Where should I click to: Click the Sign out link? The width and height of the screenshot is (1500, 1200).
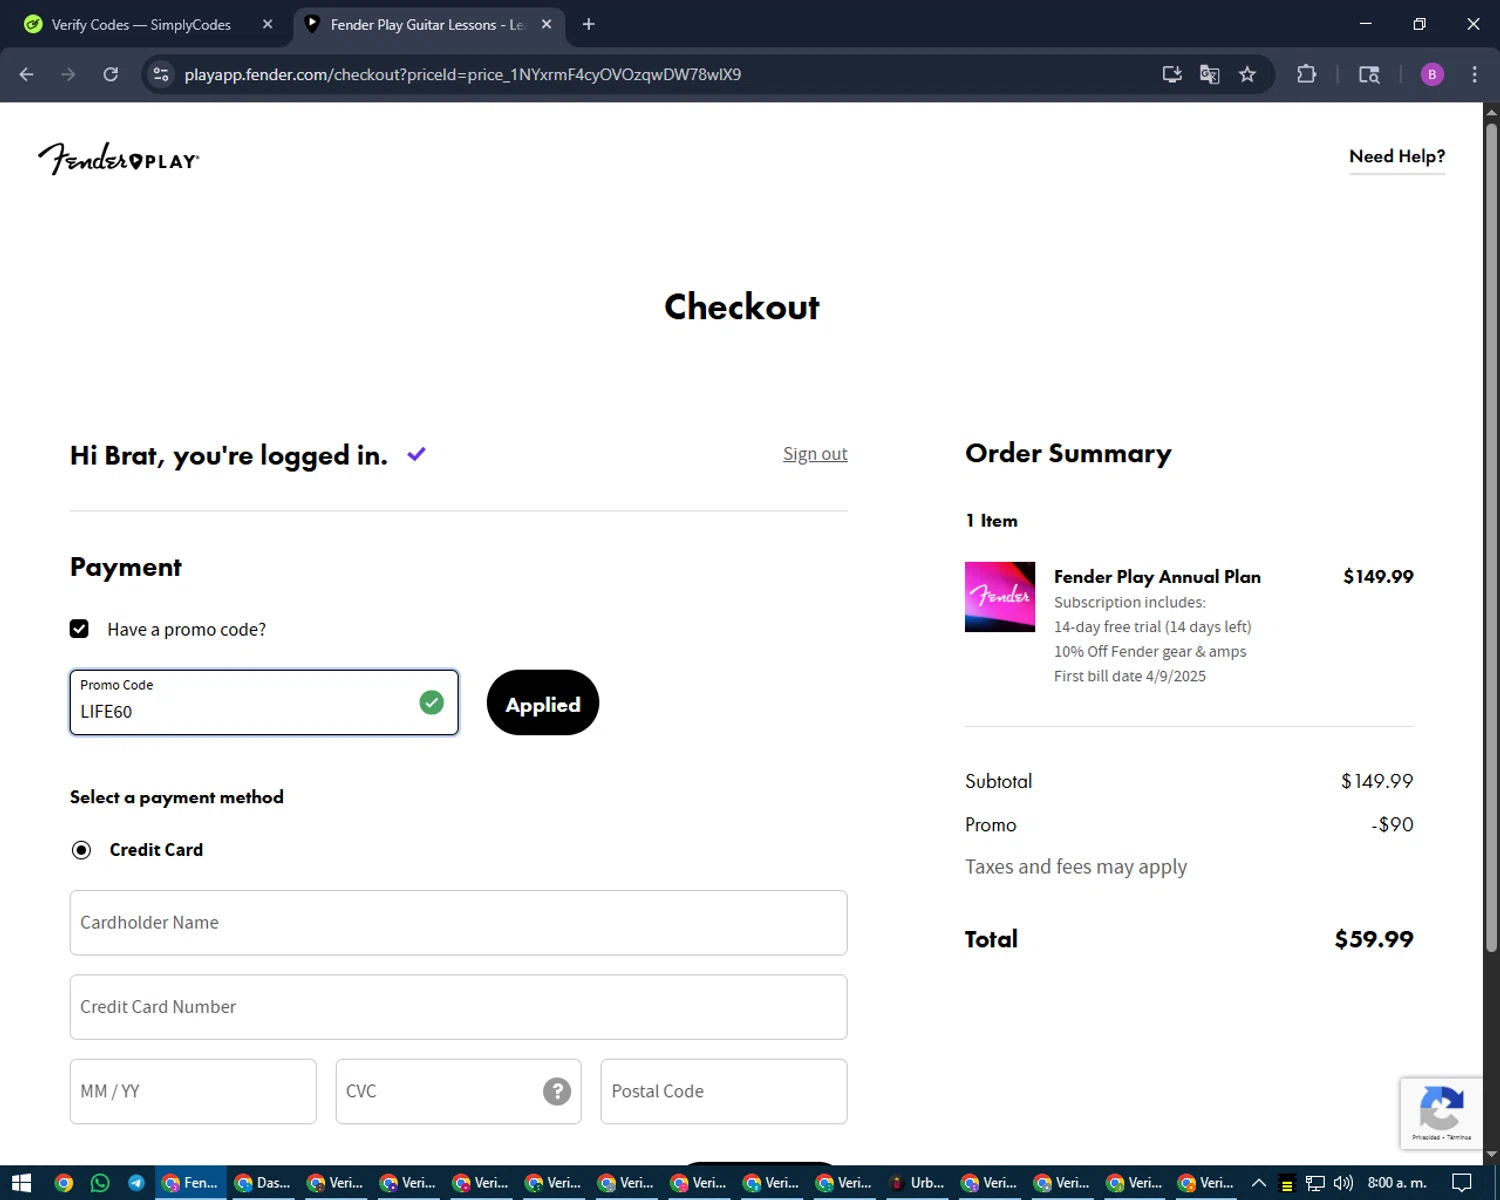pos(815,454)
